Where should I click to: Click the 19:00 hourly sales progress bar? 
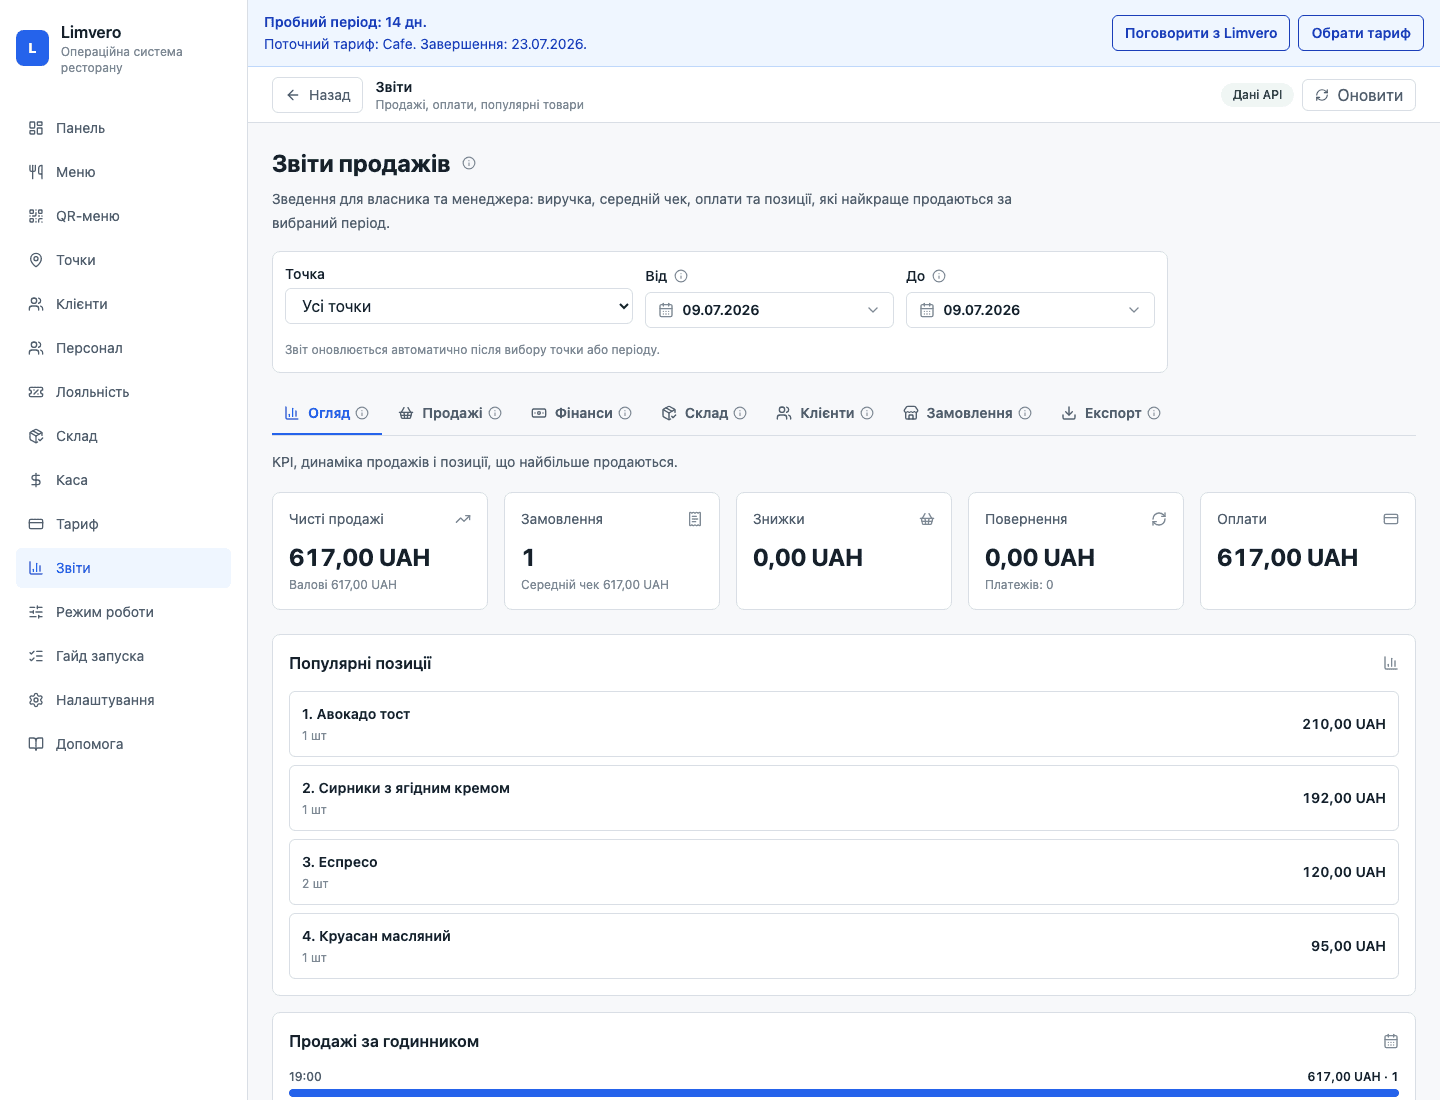[x=844, y=1093]
